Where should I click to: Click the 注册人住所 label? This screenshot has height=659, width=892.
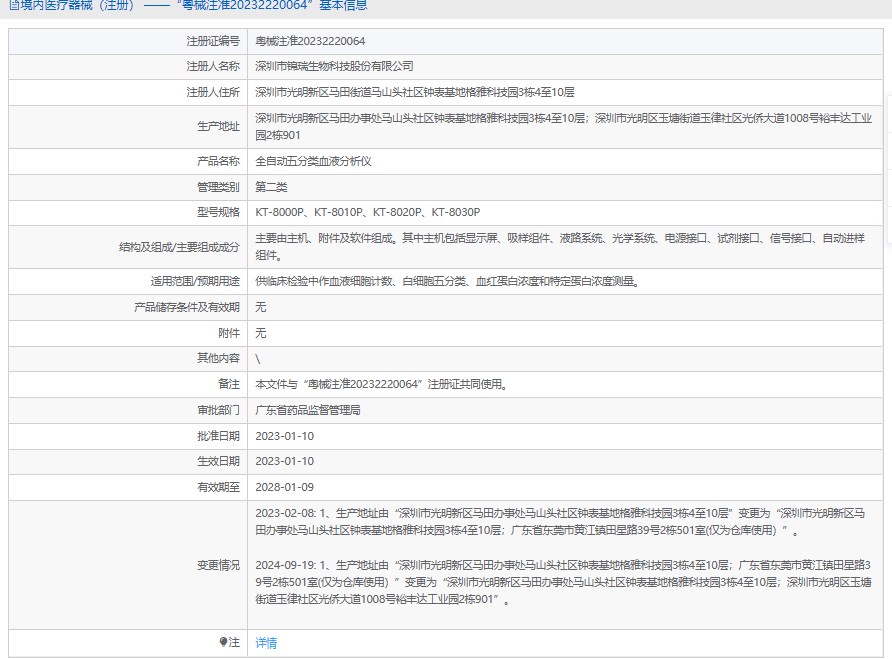click(213, 92)
